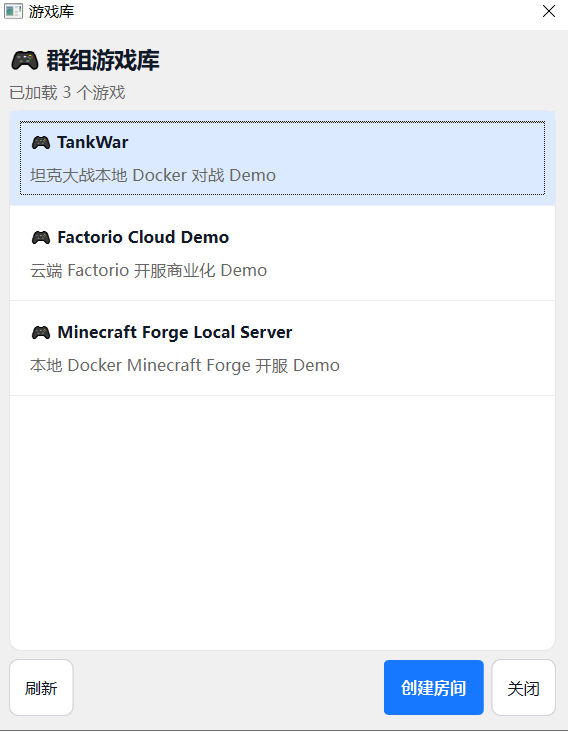Click the 云端 Factorio 开服商业化 Demo description
The height and width of the screenshot is (731, 568).
(x=148, y=270)
